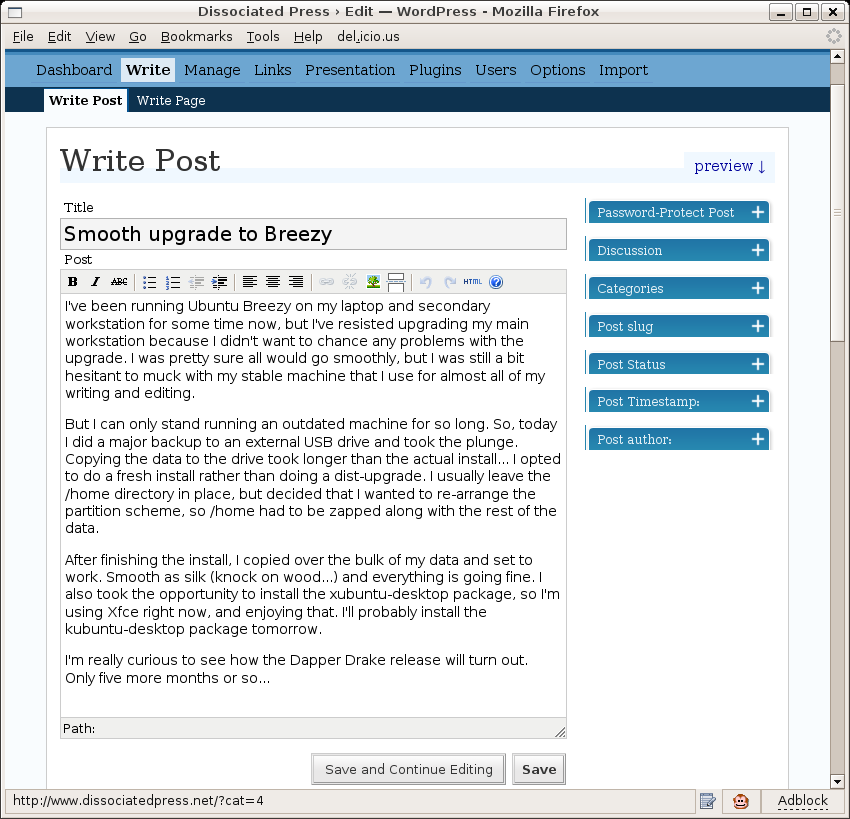Insert a bulleted list
This screenshot has height=819, width=850.
(x=150, y=282)
